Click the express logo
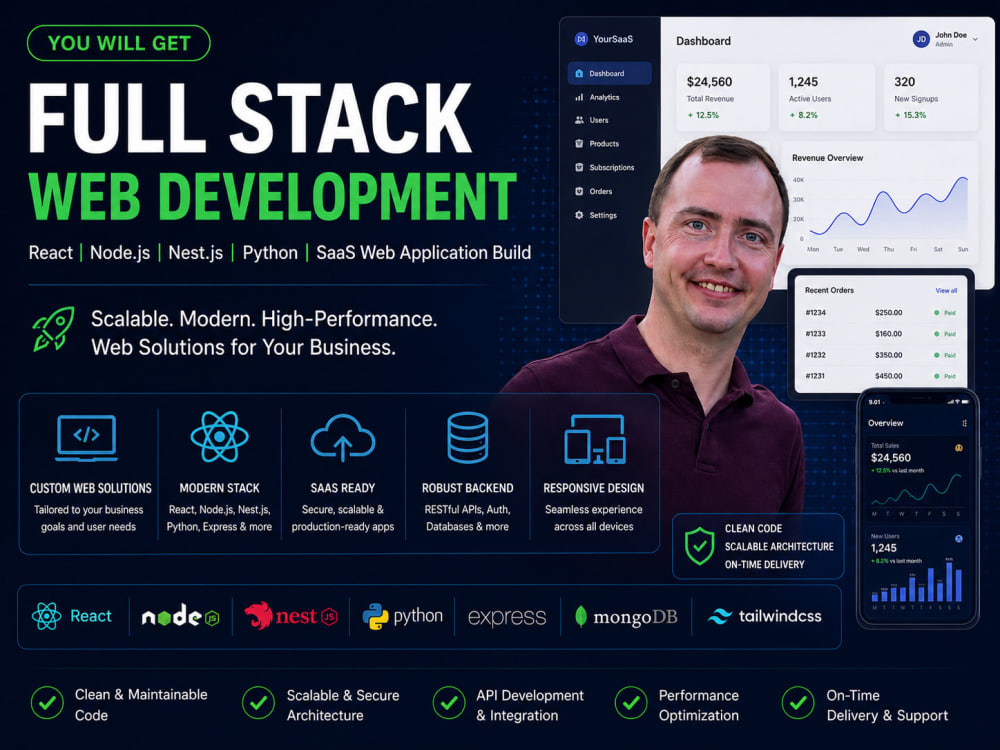Viewport: 1000px width, 750px height. [507, 617]
